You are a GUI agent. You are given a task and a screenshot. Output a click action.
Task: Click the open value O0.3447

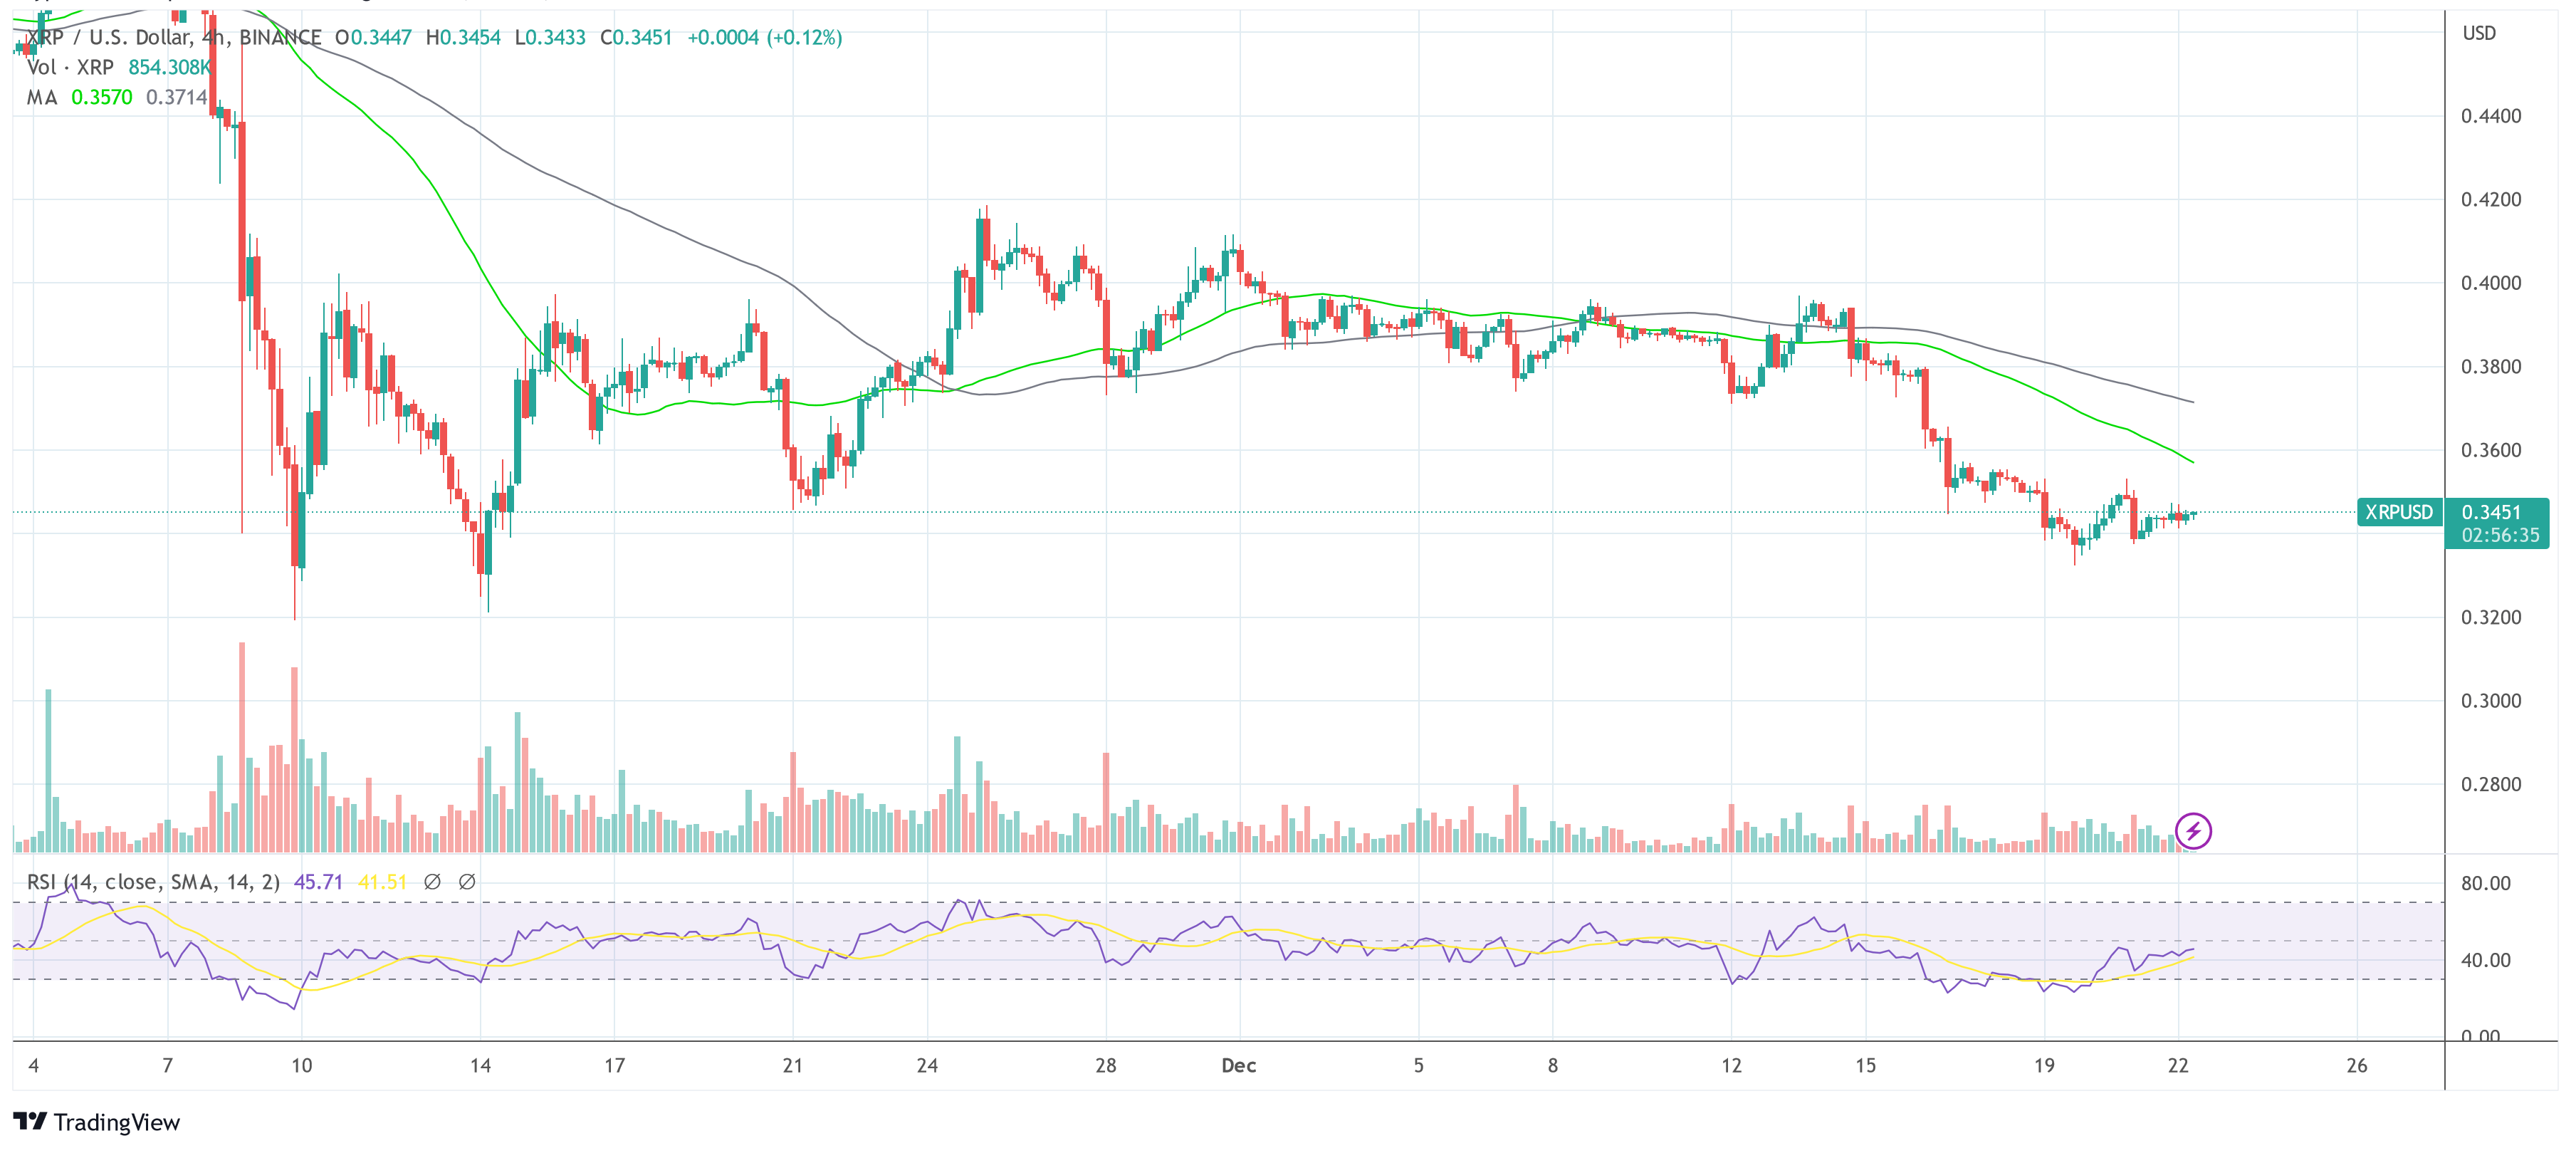coord(373,38)
